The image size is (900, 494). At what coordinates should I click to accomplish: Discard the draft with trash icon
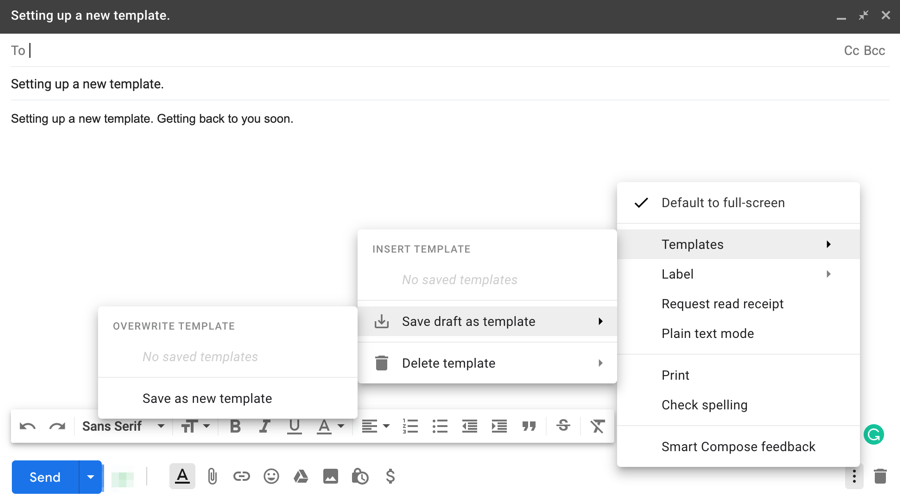point(880,476)
